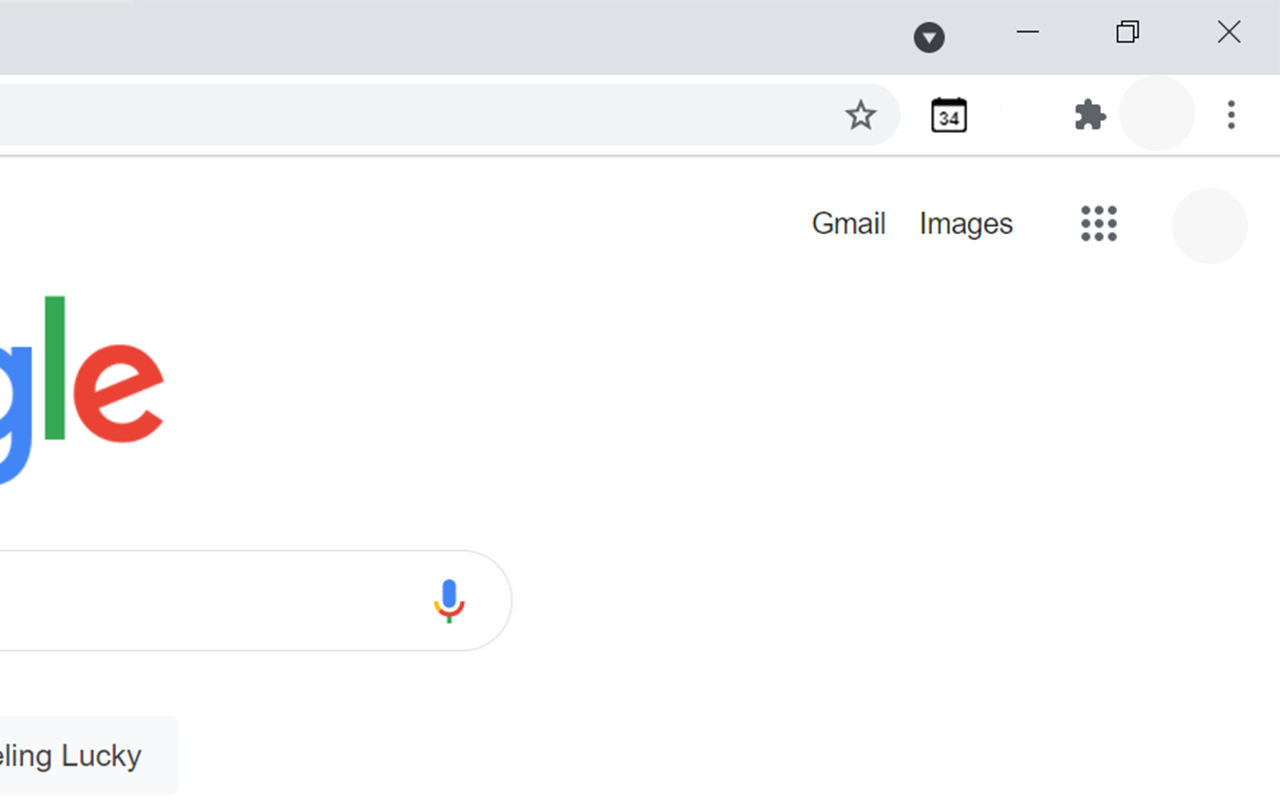Click the empty tab strip area
Image resolution: width=1280 pixels, height=800 pixels.
500,37
